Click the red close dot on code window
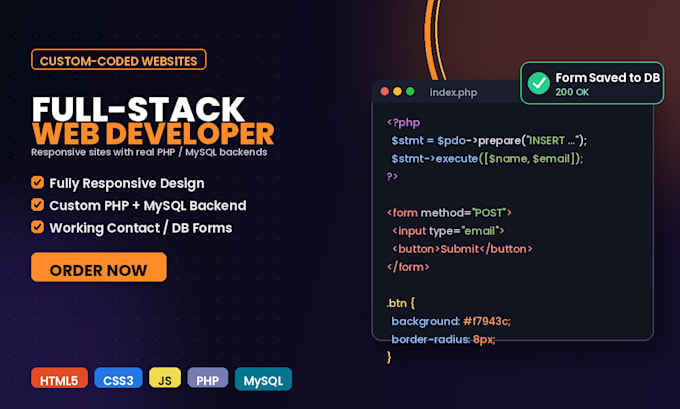The width and height of the screenshot is (680, 409). tap(384, 92)
